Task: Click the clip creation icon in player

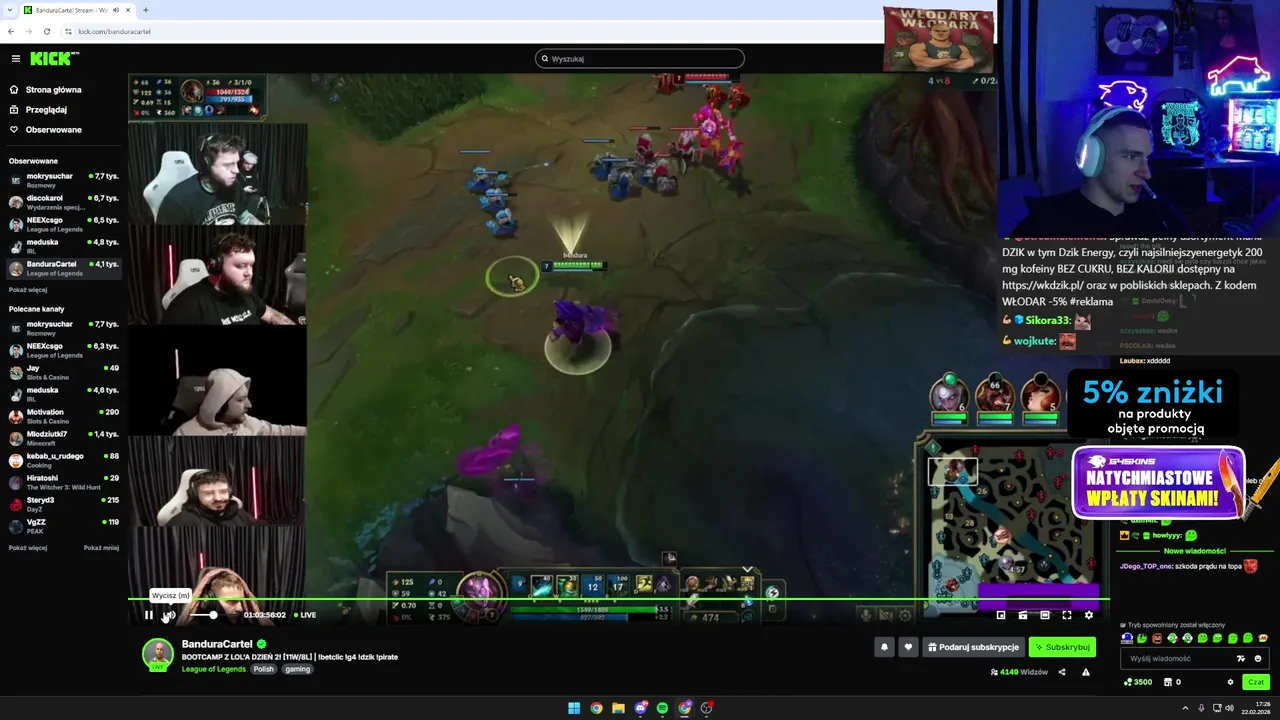Action: [1023, 615]
